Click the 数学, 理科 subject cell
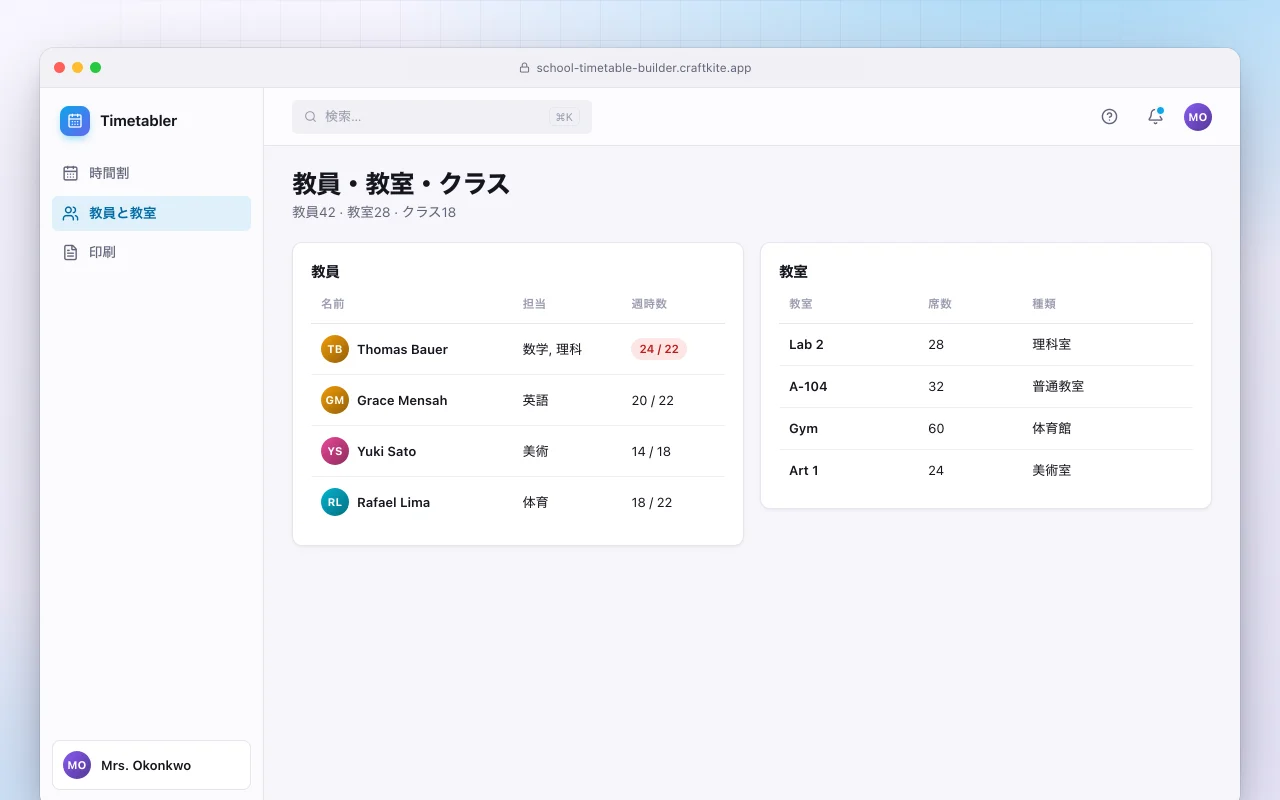This screenshot has width=1280, height=800. pyautogui.click(x=552, y=349)
